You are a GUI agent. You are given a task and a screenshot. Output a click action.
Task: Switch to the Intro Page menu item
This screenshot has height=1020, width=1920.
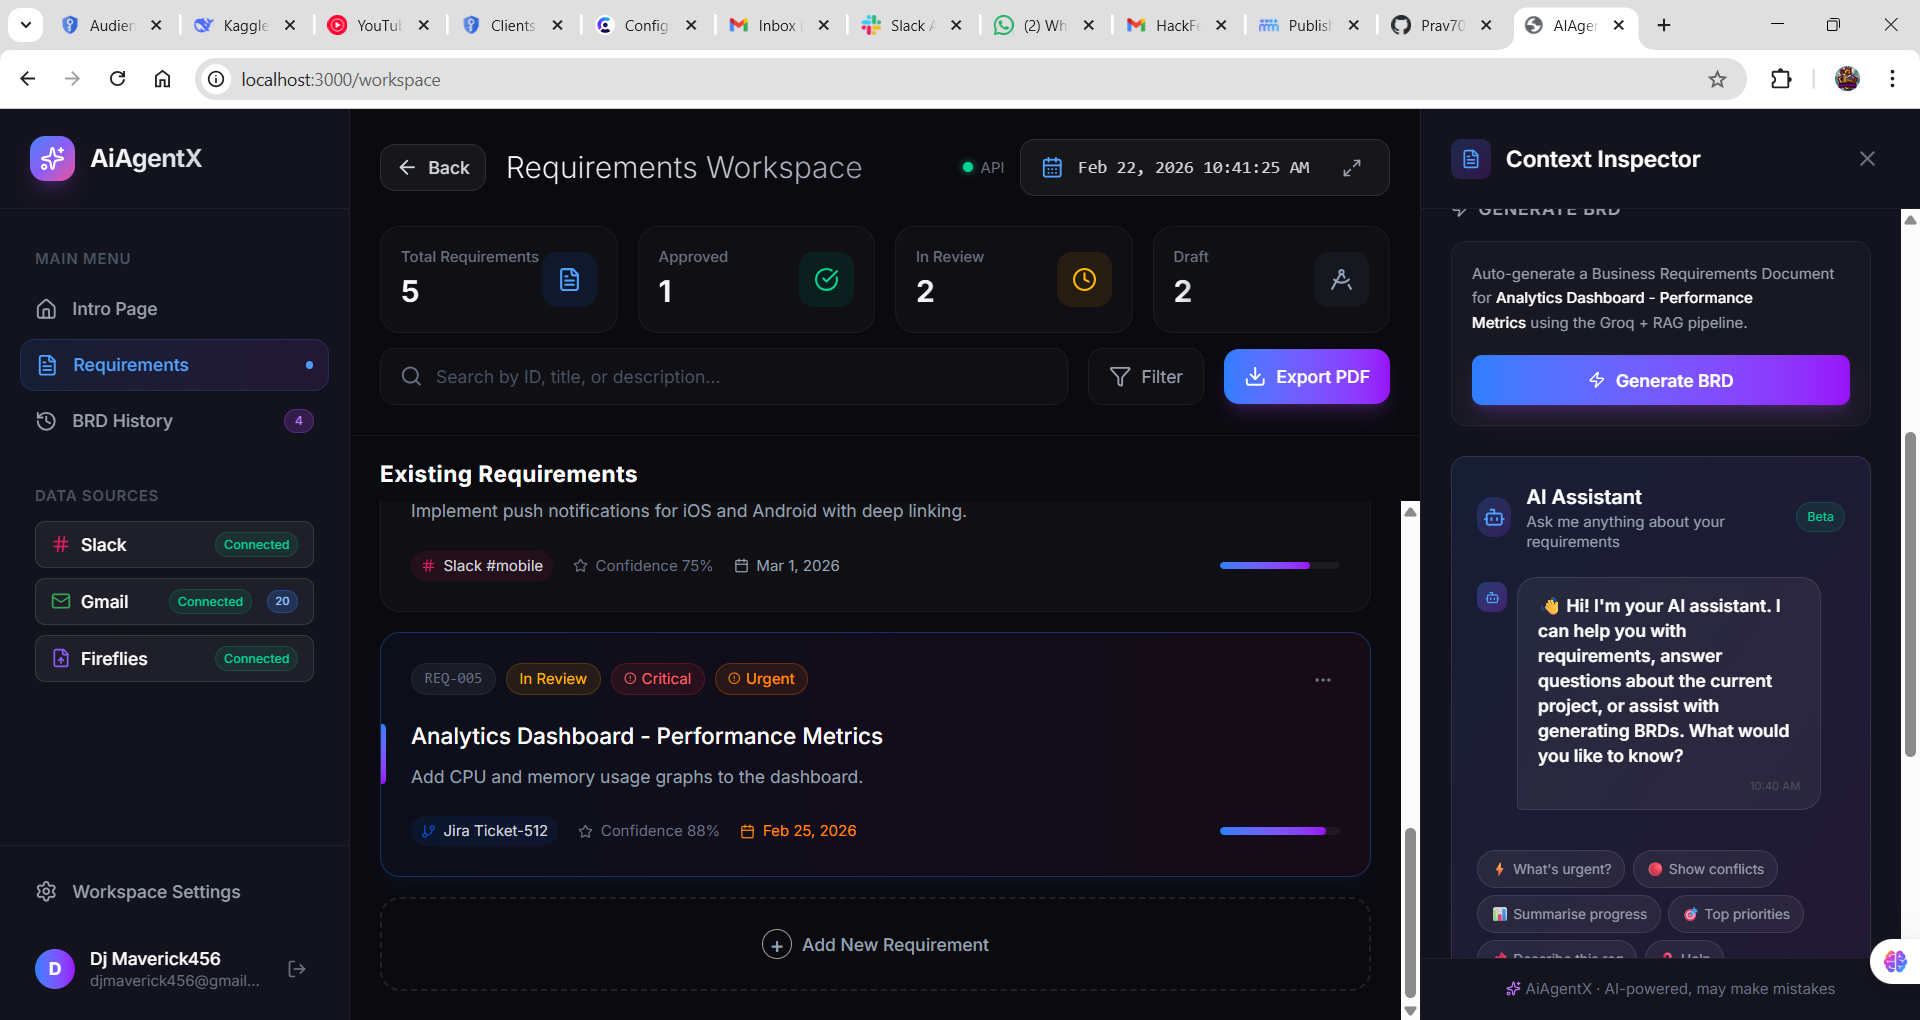pyautogui.click(x=114, y=309)
